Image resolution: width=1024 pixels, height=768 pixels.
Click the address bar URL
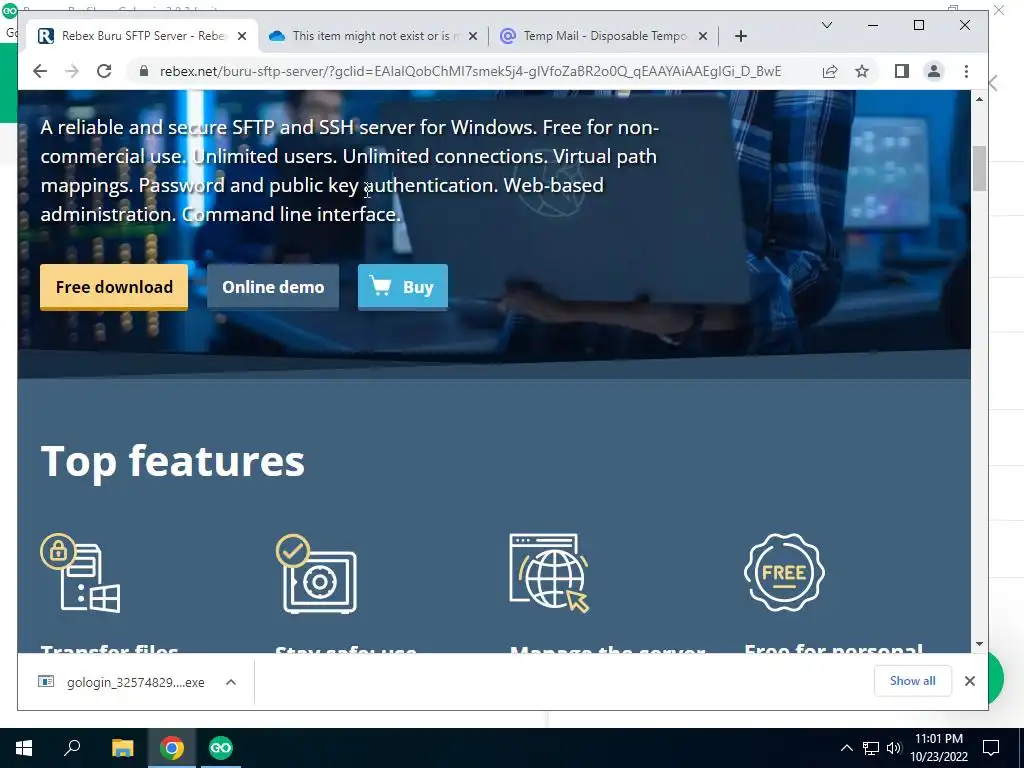470,71
